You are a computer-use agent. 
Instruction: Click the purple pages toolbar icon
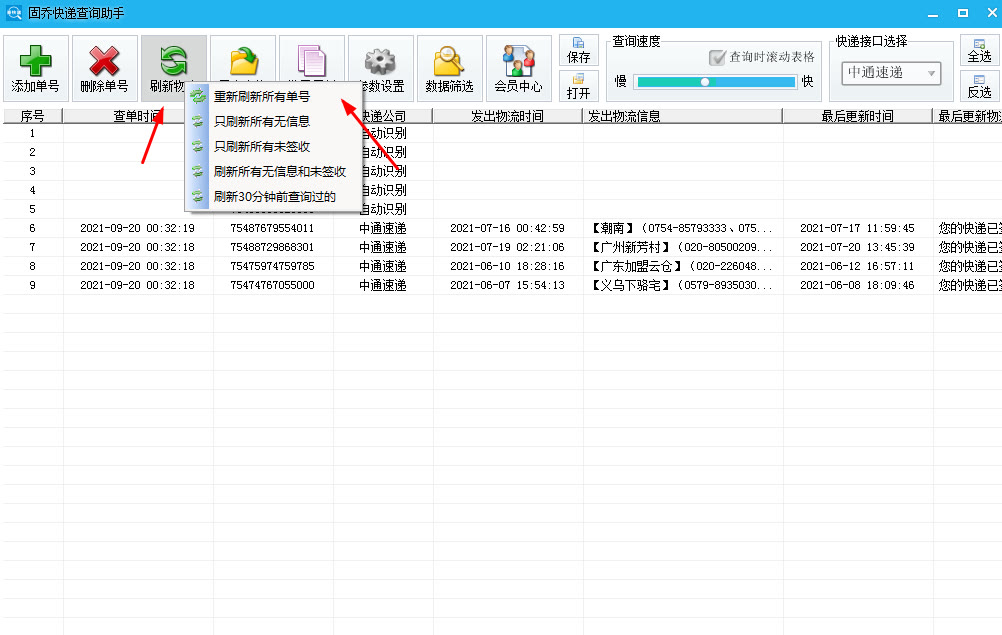tap(312, 61)
